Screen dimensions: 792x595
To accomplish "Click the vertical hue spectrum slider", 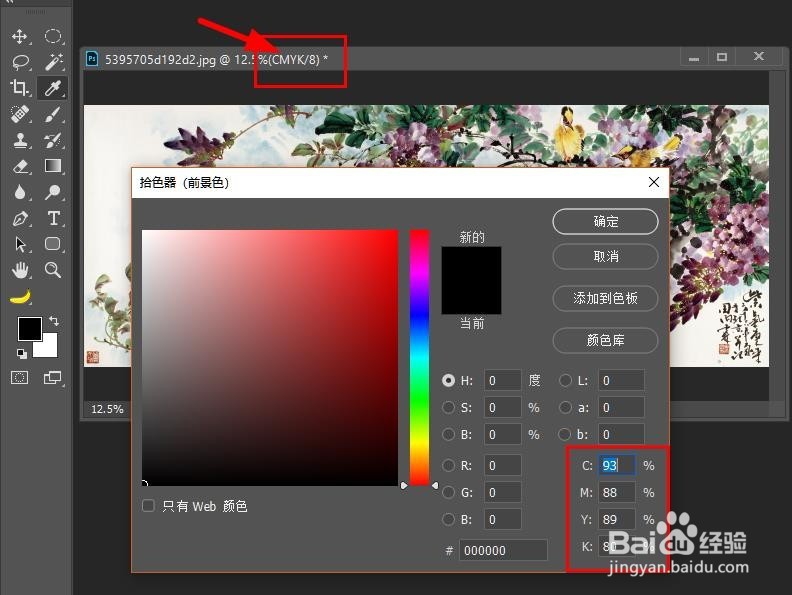I will 419,358.
